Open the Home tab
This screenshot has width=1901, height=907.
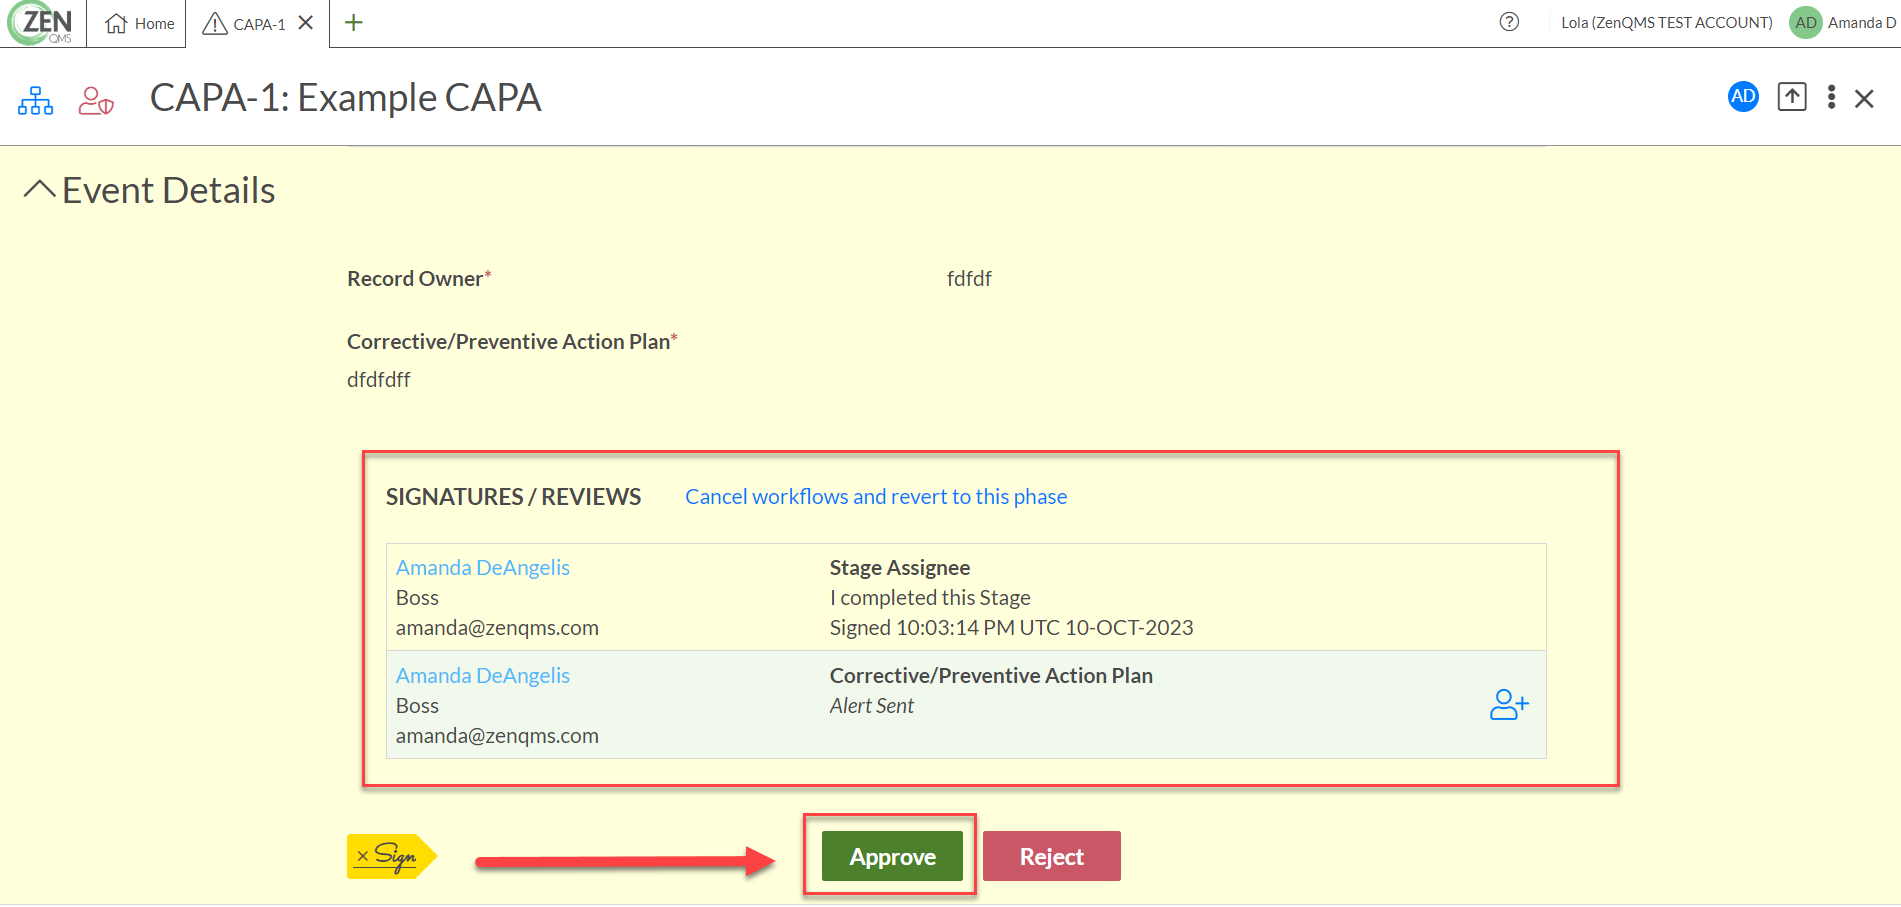(139, 23)
